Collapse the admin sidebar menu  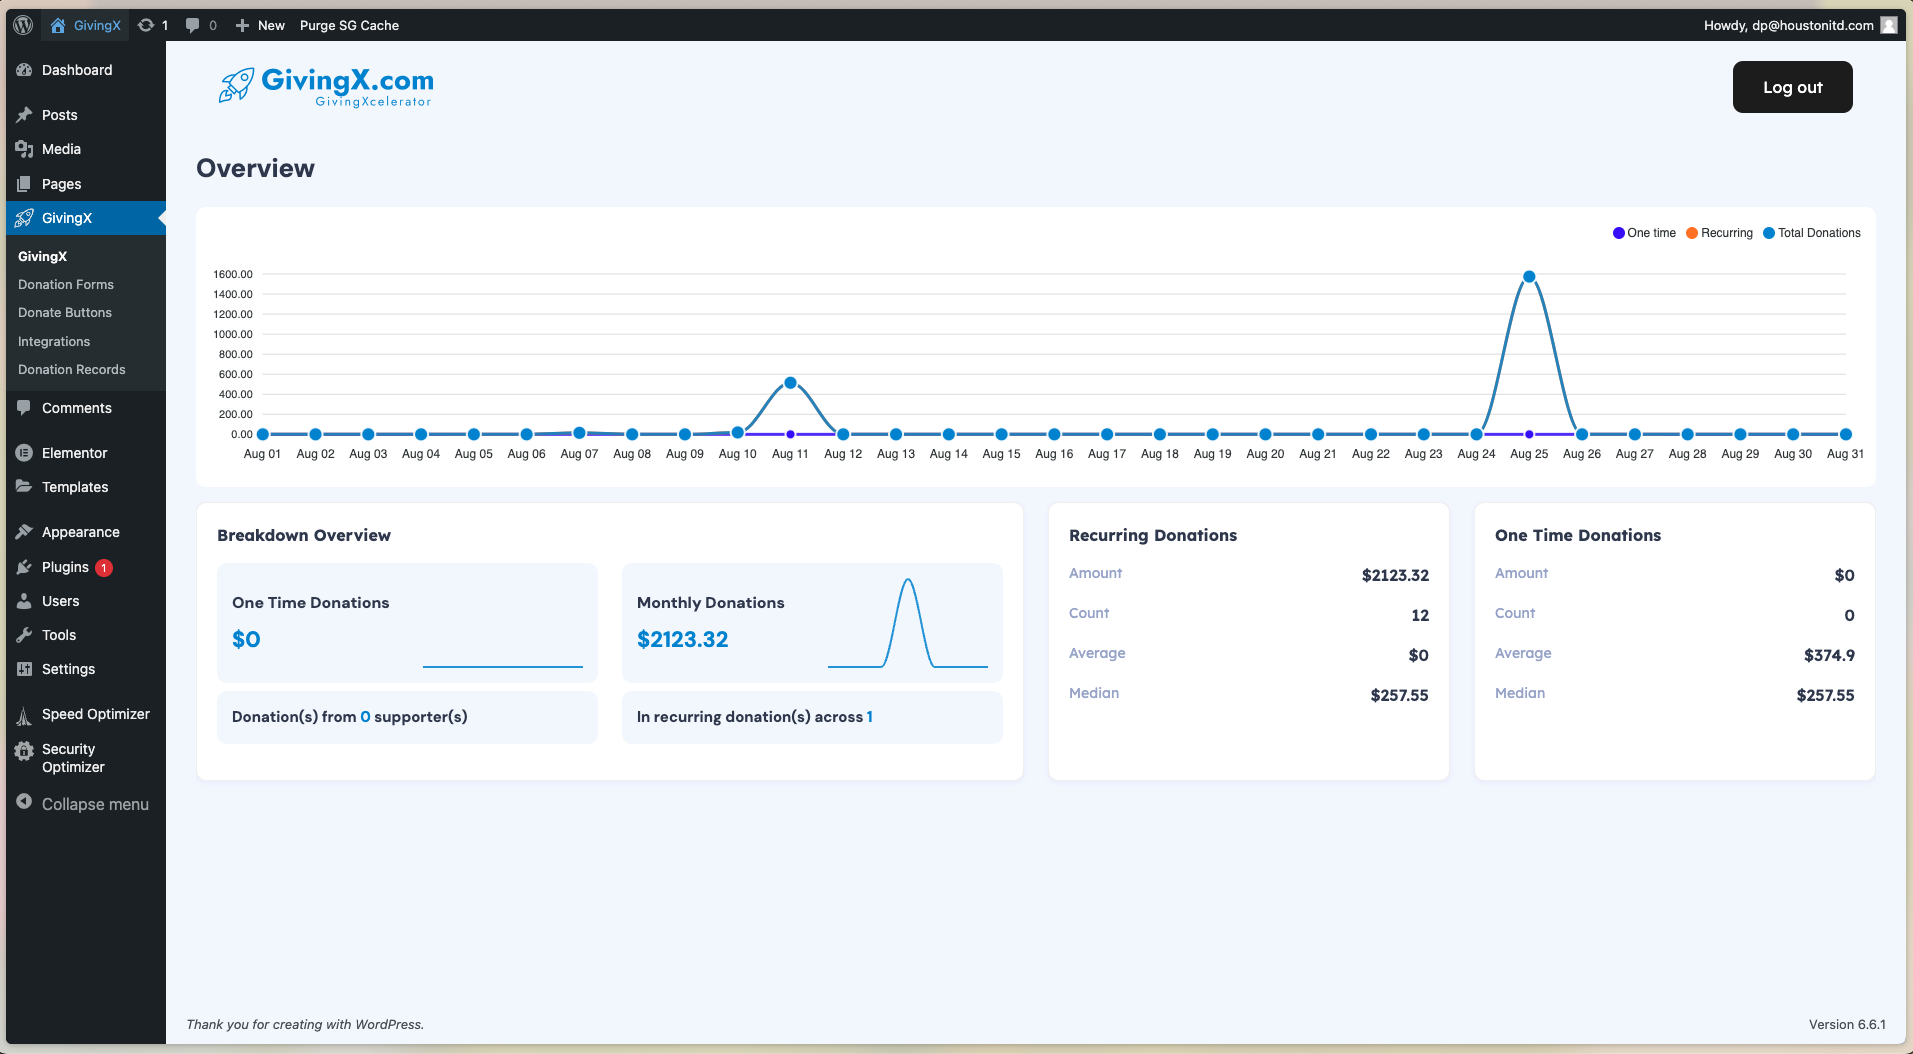click(83, 804)
